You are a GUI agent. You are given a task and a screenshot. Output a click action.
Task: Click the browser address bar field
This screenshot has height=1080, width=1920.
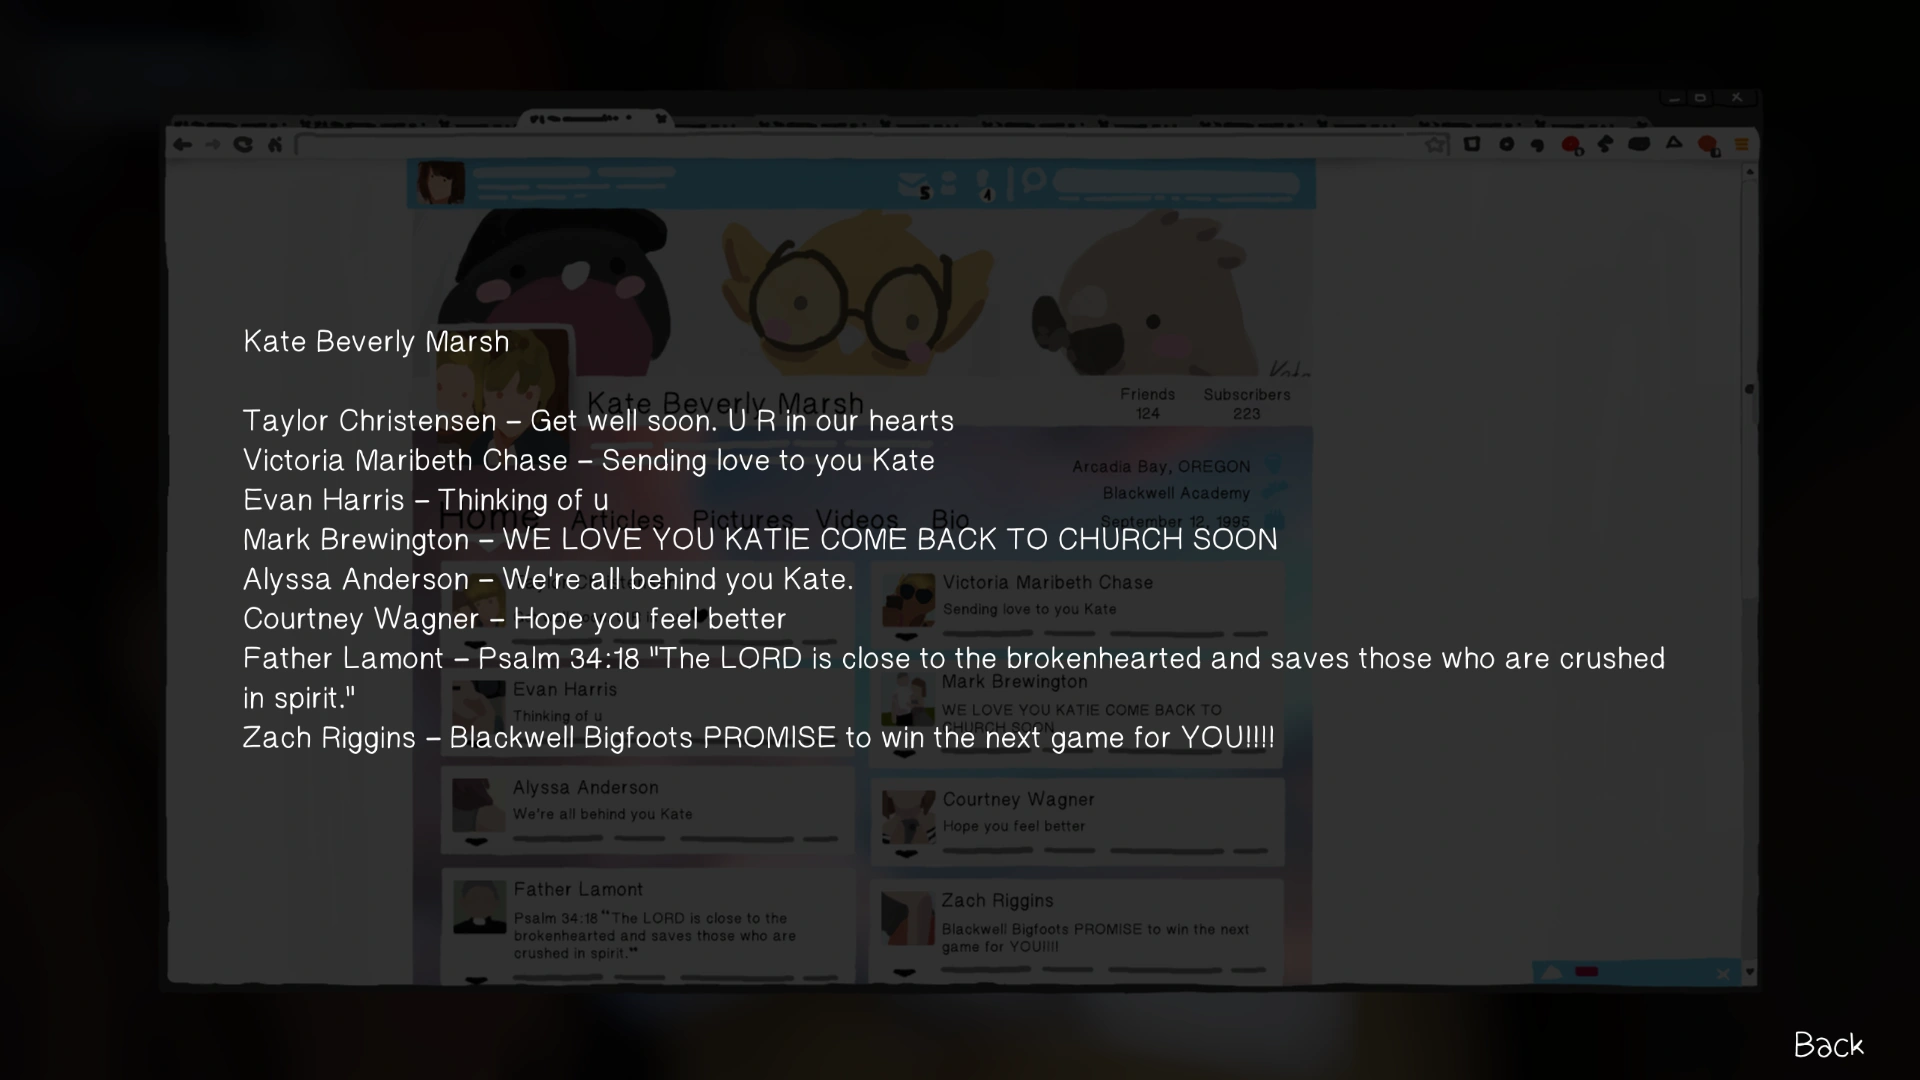click(x=860, y=145)
